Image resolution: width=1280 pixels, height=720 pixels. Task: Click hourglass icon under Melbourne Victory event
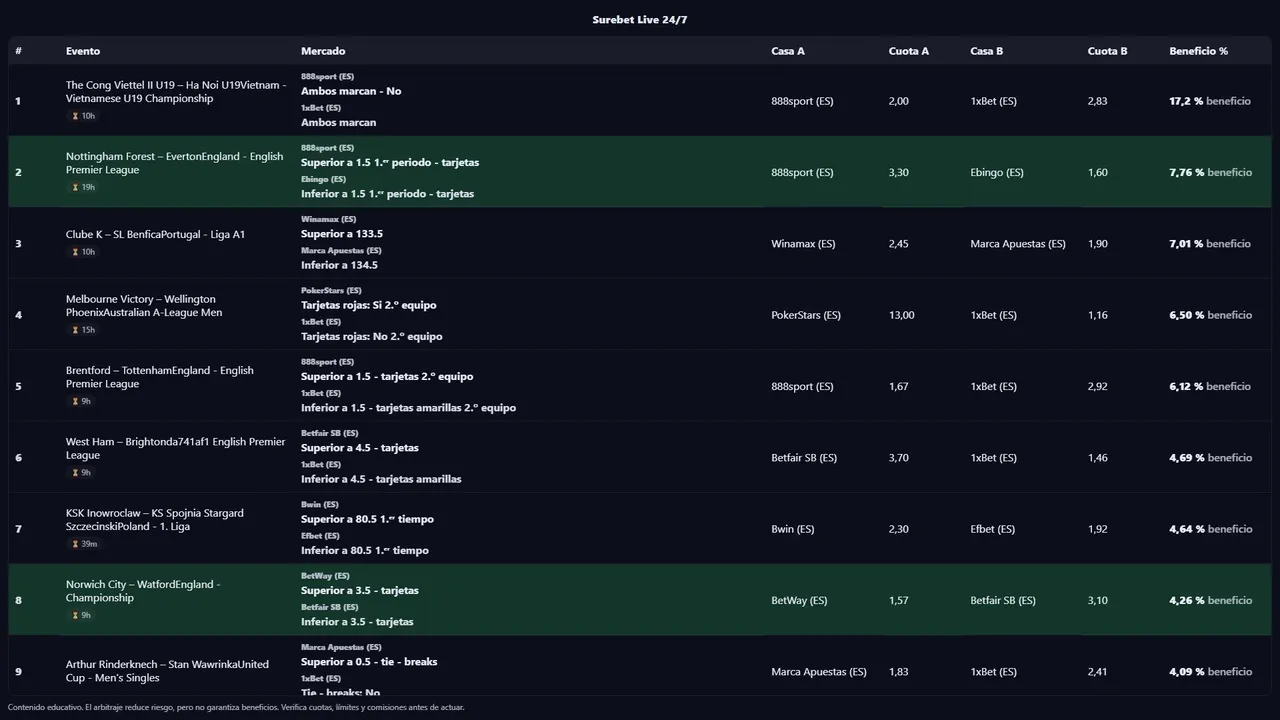[x=75, y=330]
